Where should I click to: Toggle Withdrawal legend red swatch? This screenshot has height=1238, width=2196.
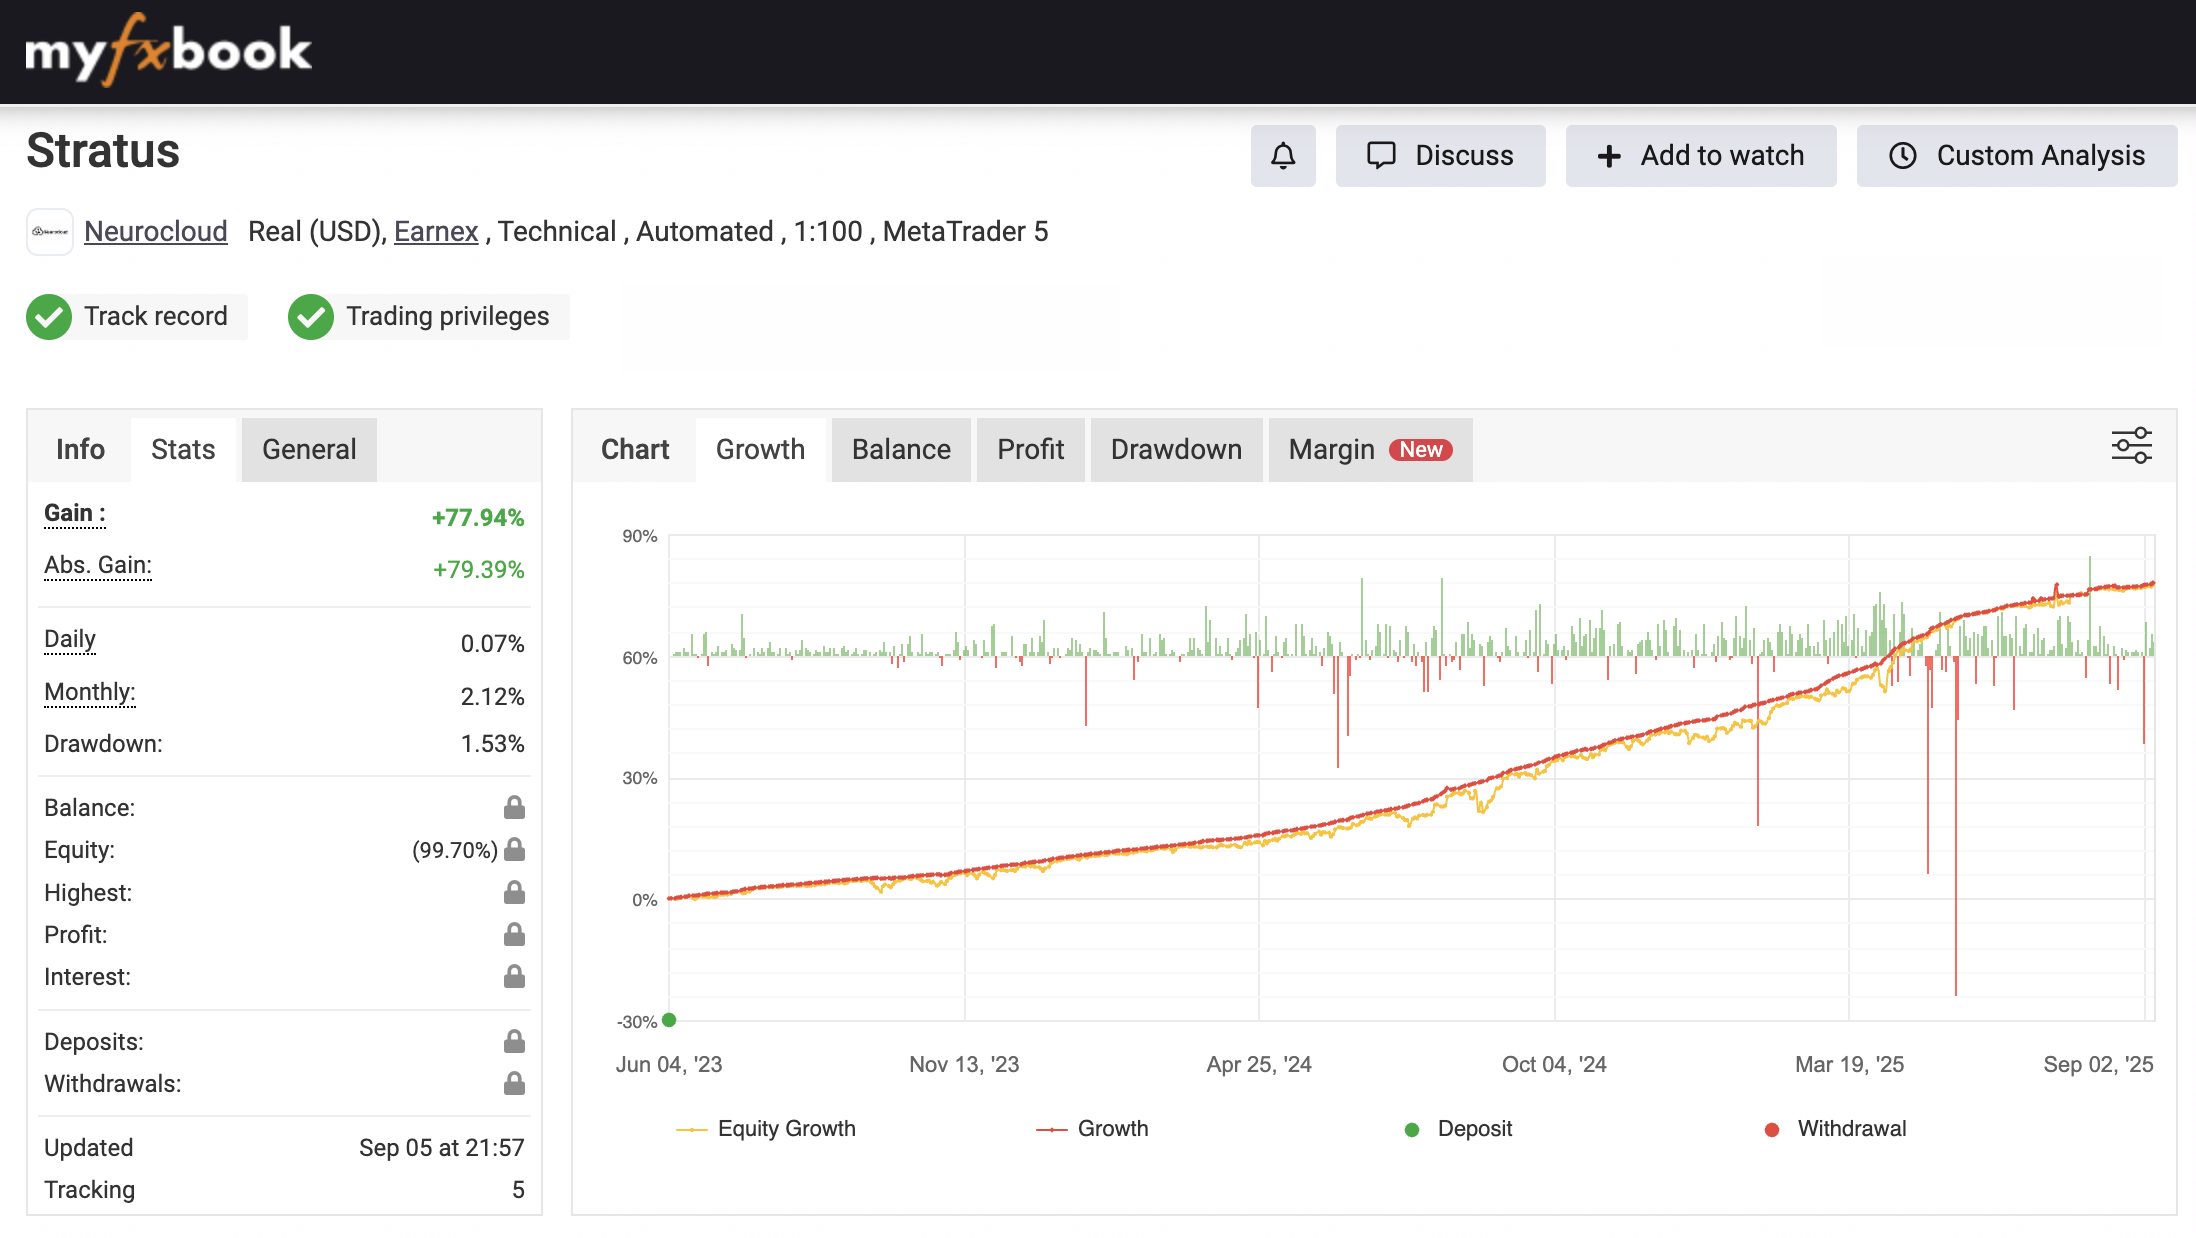pyautogui.click(x=1772, y=1130)
